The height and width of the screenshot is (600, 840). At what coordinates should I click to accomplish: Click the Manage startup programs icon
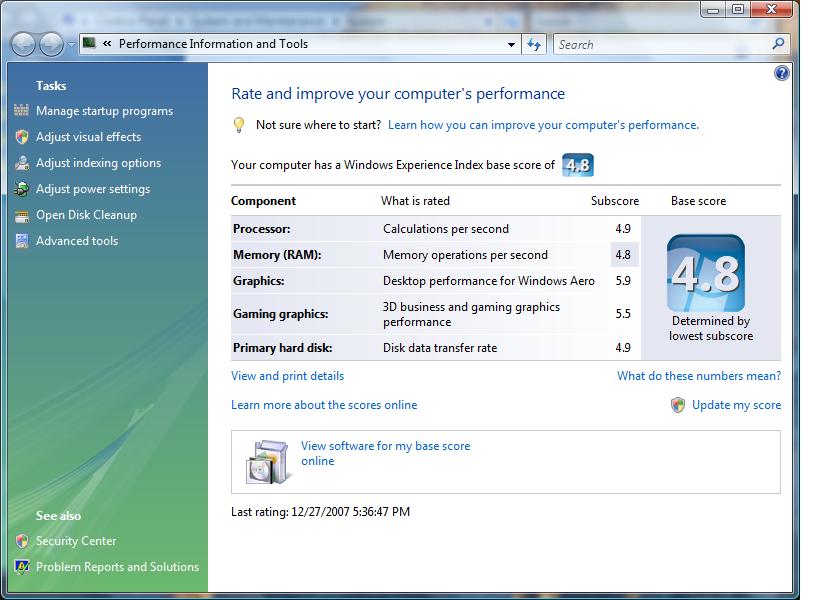[21, 110]
